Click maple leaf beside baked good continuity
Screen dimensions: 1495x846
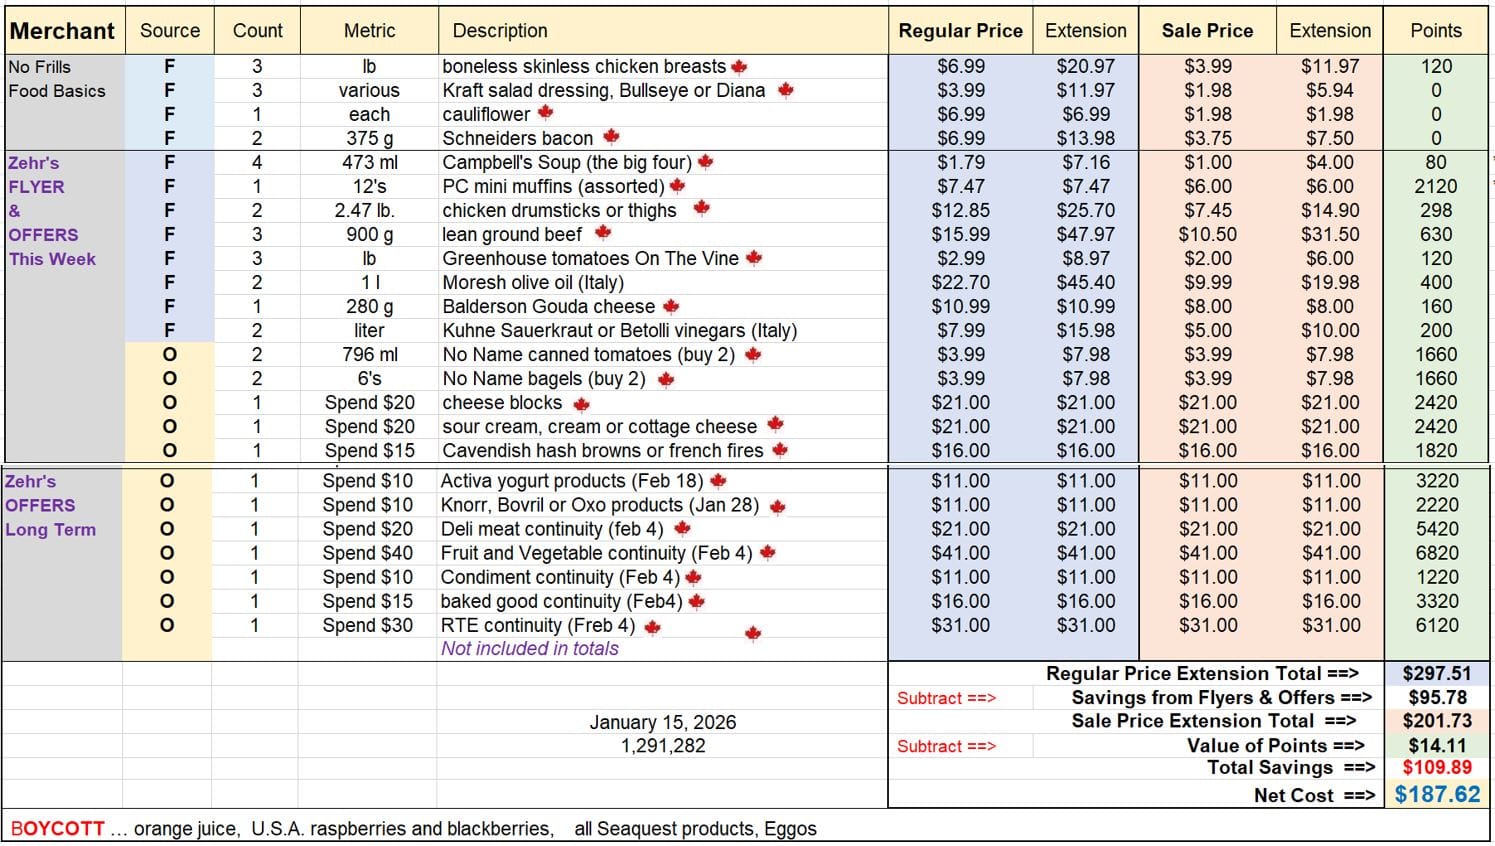tap(697, 601)
